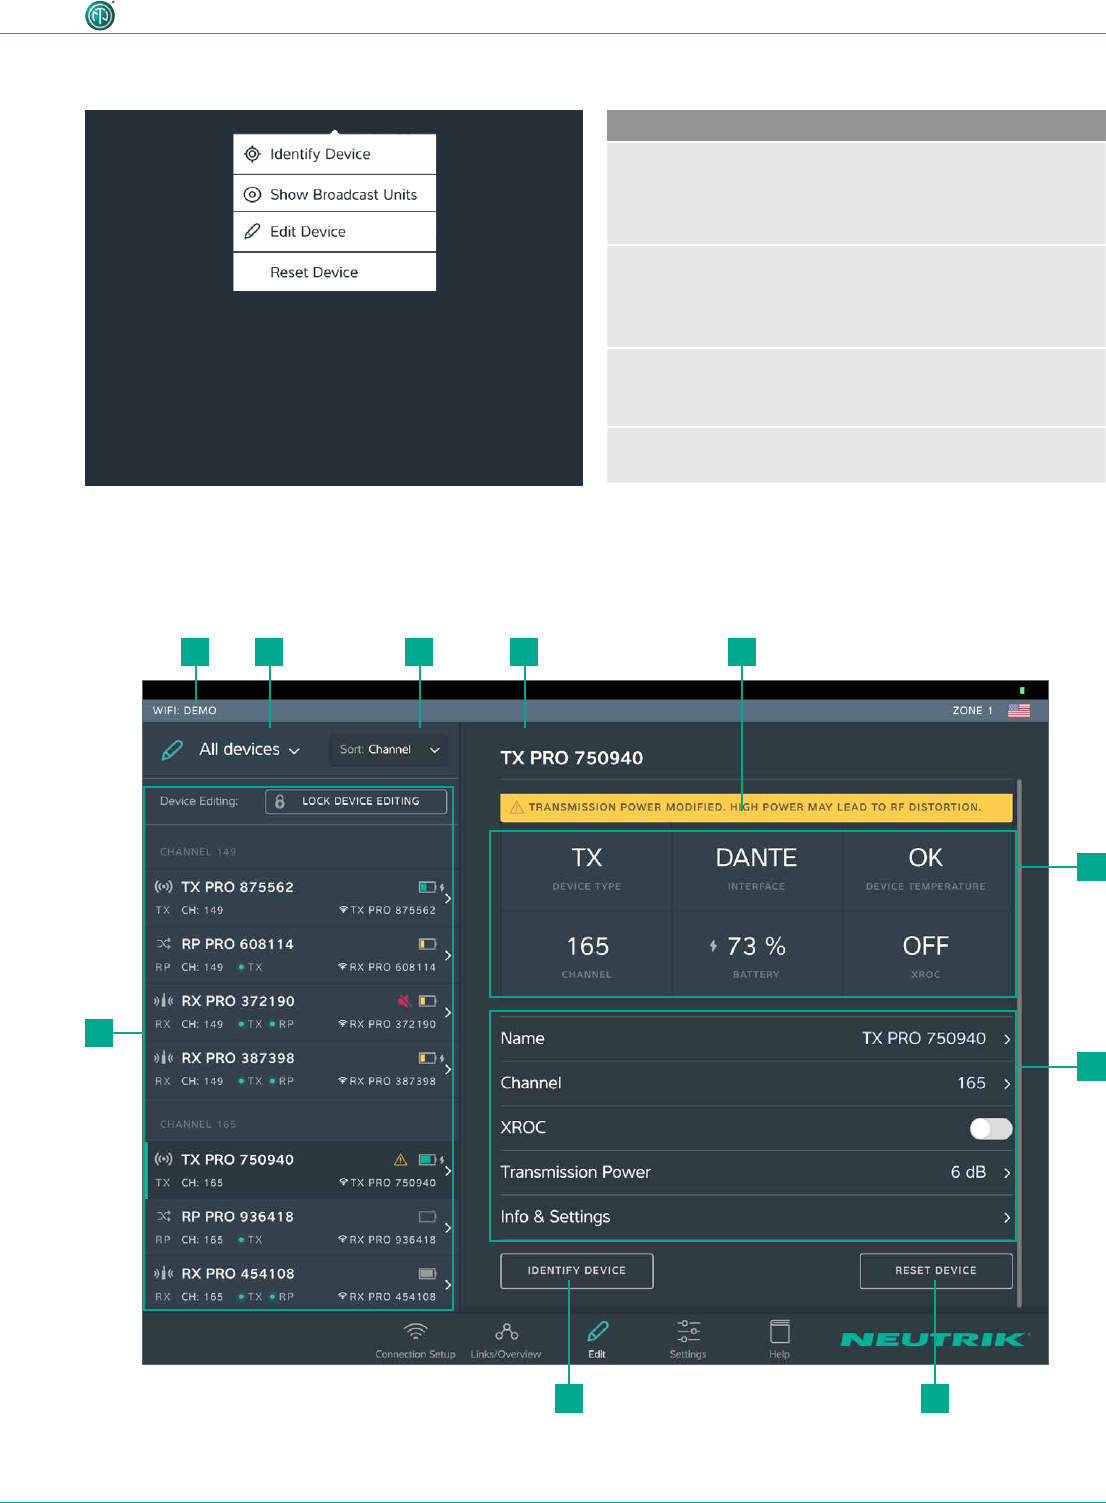Image resolution: width=1106 pixels, height=1503 pixels.
Task: Click empty battery icon of RP PRO 936418
Action: point(428,1217)
